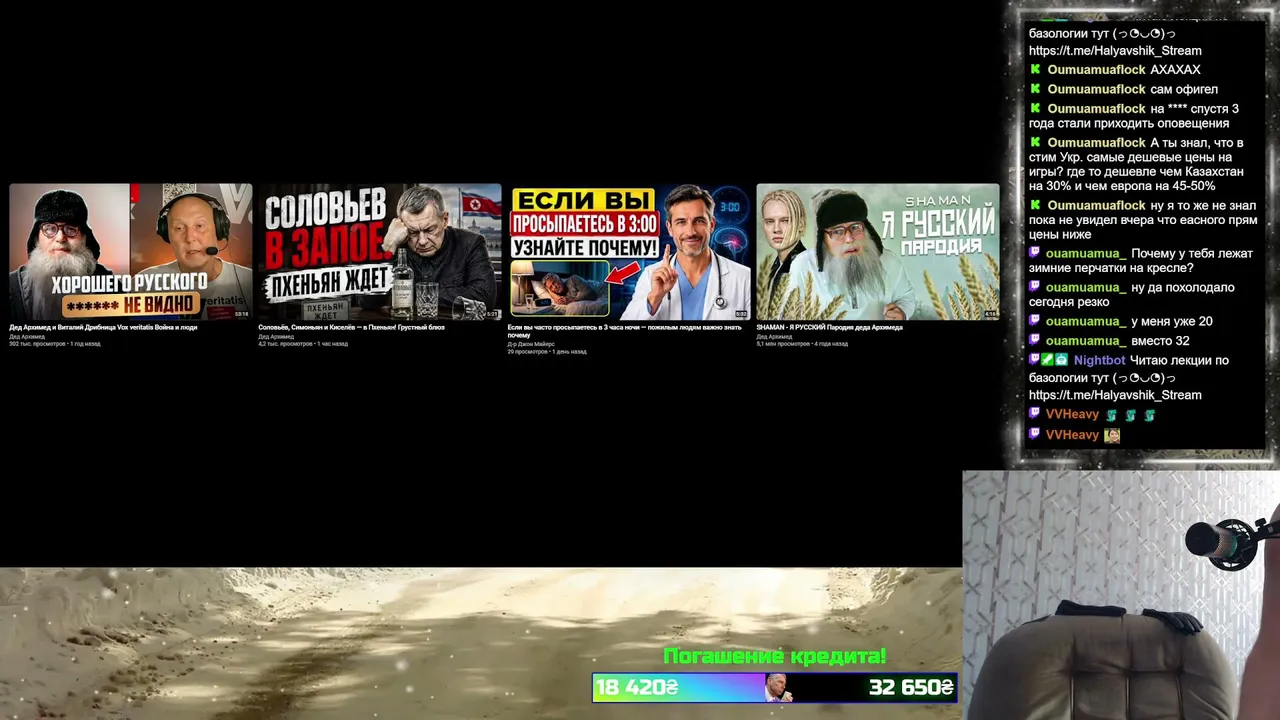Image resolution: width=1280 pixels, height=720 pixels.
Task: Click Twitch icon beside 'ну да похолодало' message
Action: point(1035,288)
